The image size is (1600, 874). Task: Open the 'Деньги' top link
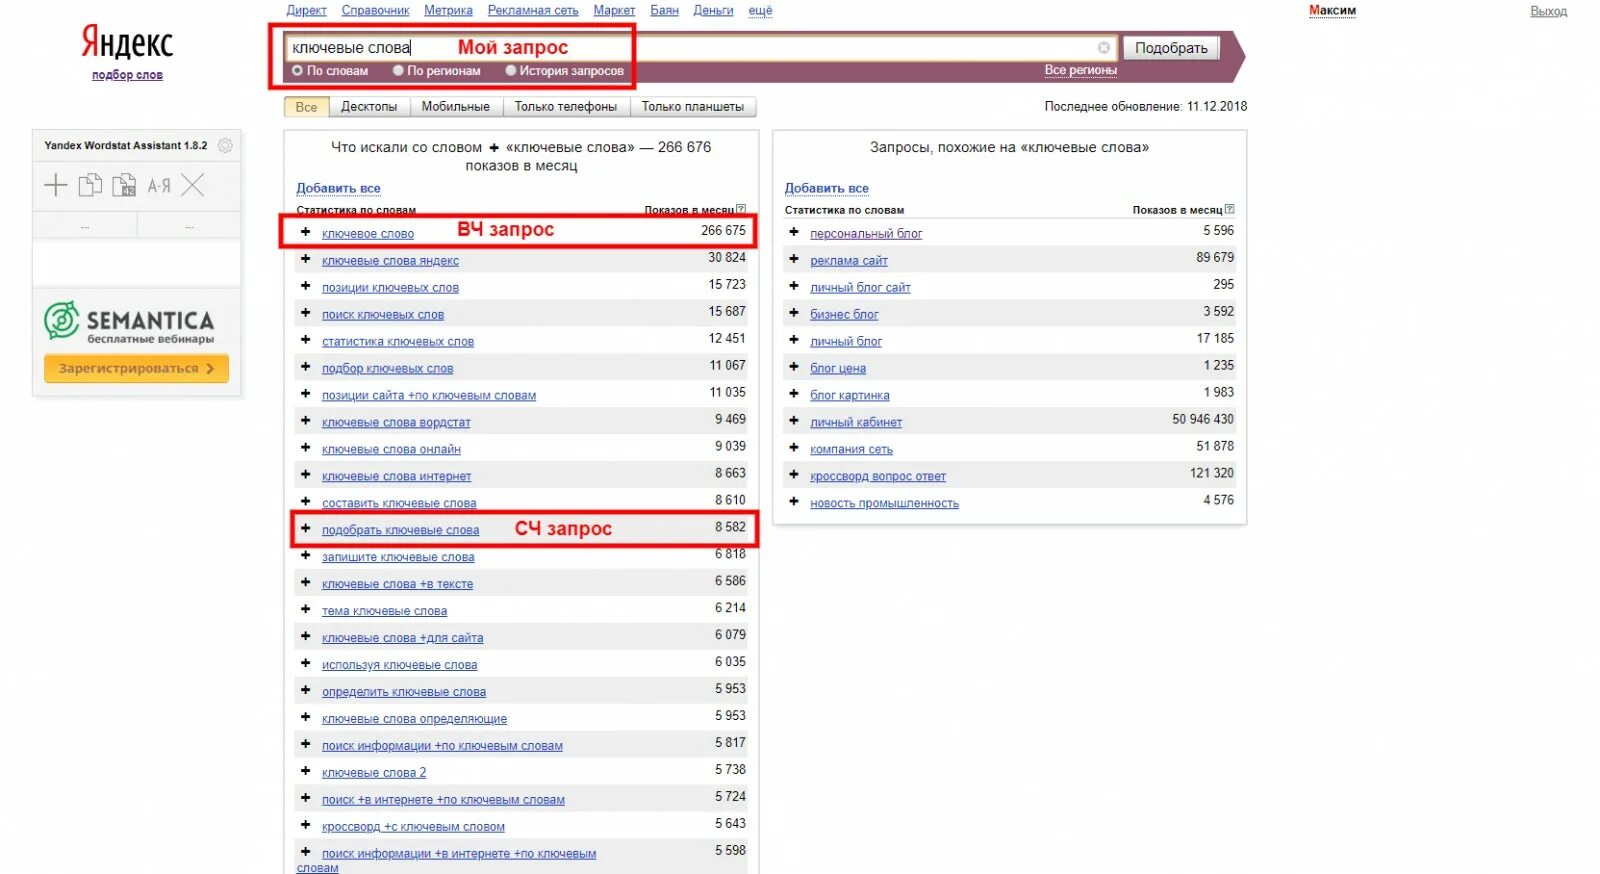713,10
